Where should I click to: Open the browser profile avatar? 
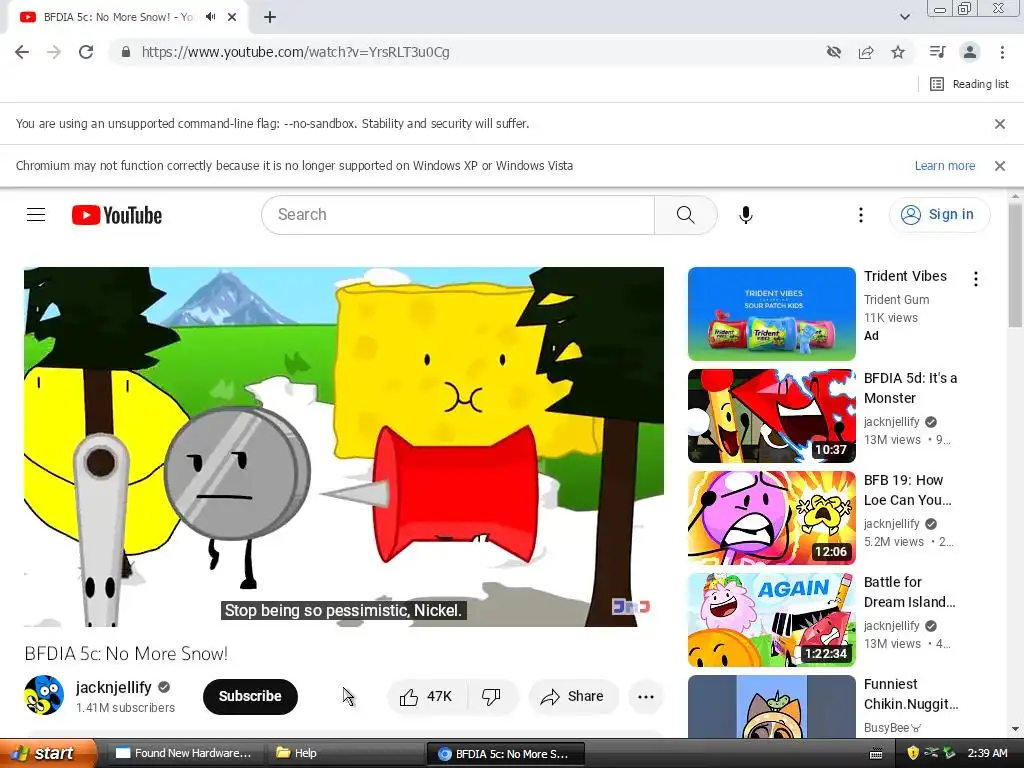(x=970, y=52)
